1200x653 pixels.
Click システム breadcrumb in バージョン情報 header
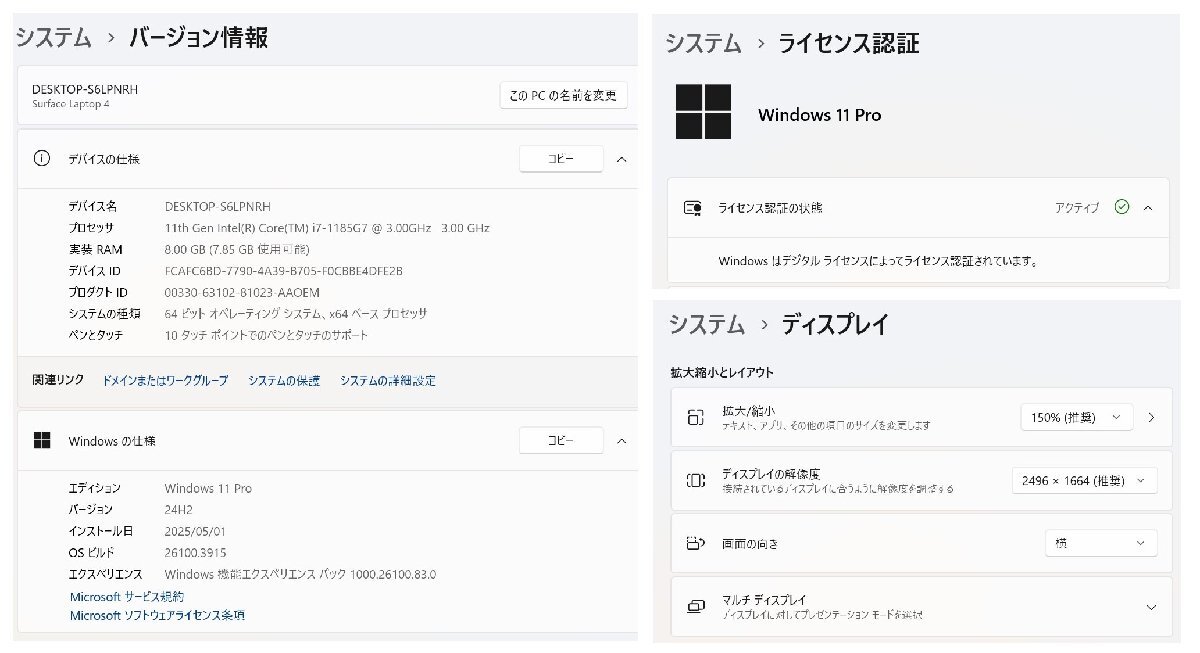click(53, 38)
